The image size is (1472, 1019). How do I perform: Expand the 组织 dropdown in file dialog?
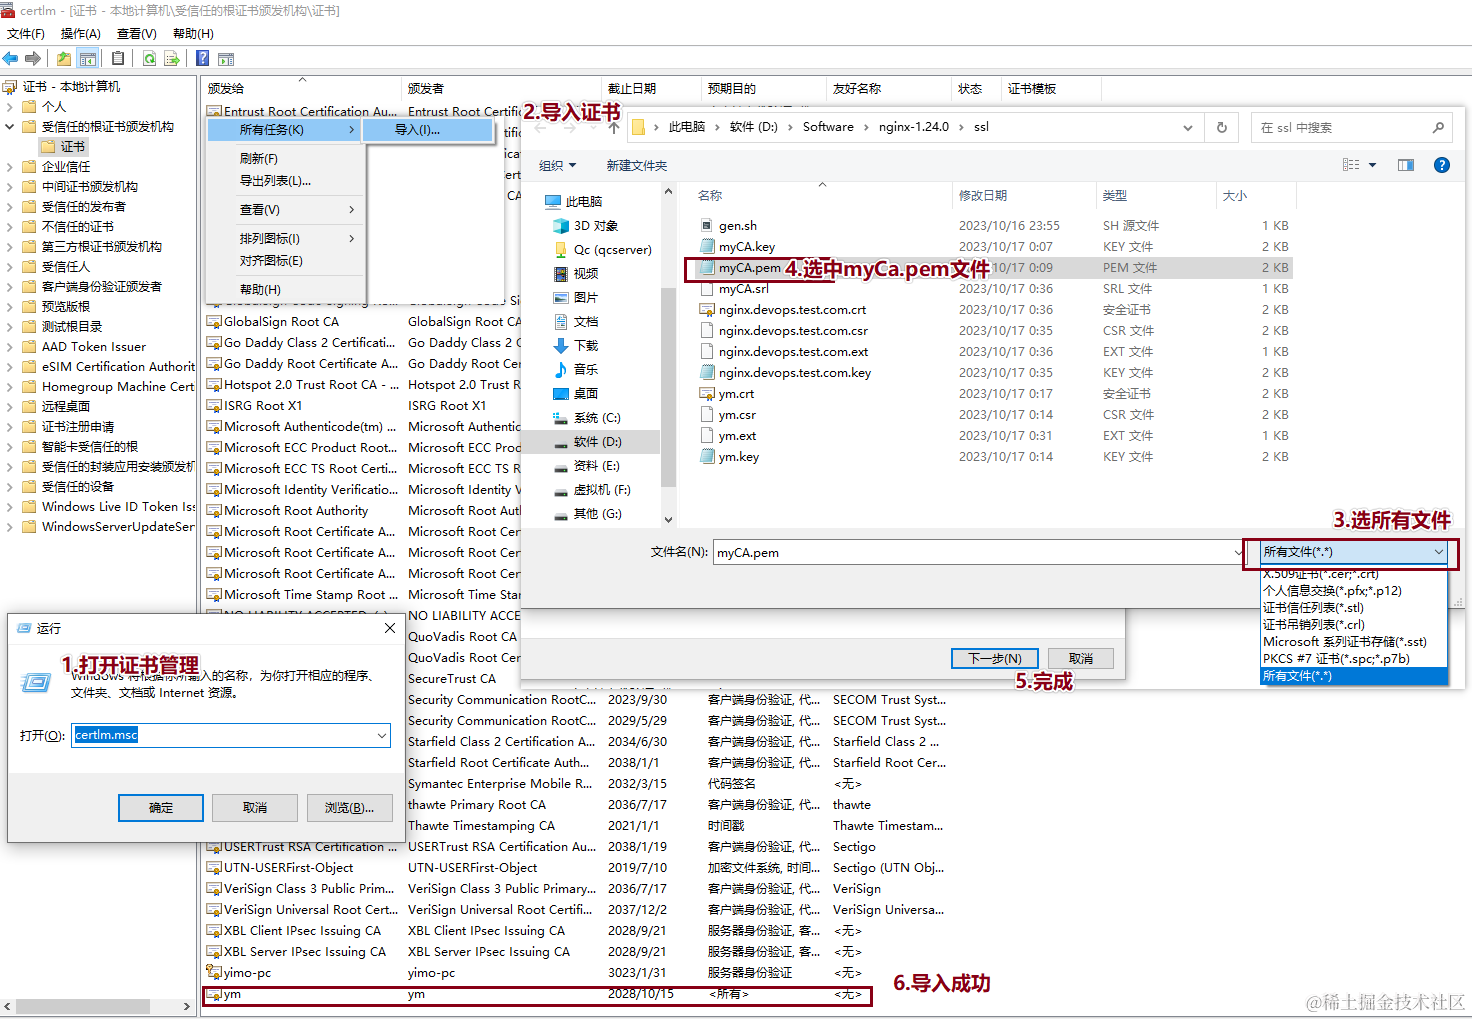pyautogui.click(x=557, y=166)
